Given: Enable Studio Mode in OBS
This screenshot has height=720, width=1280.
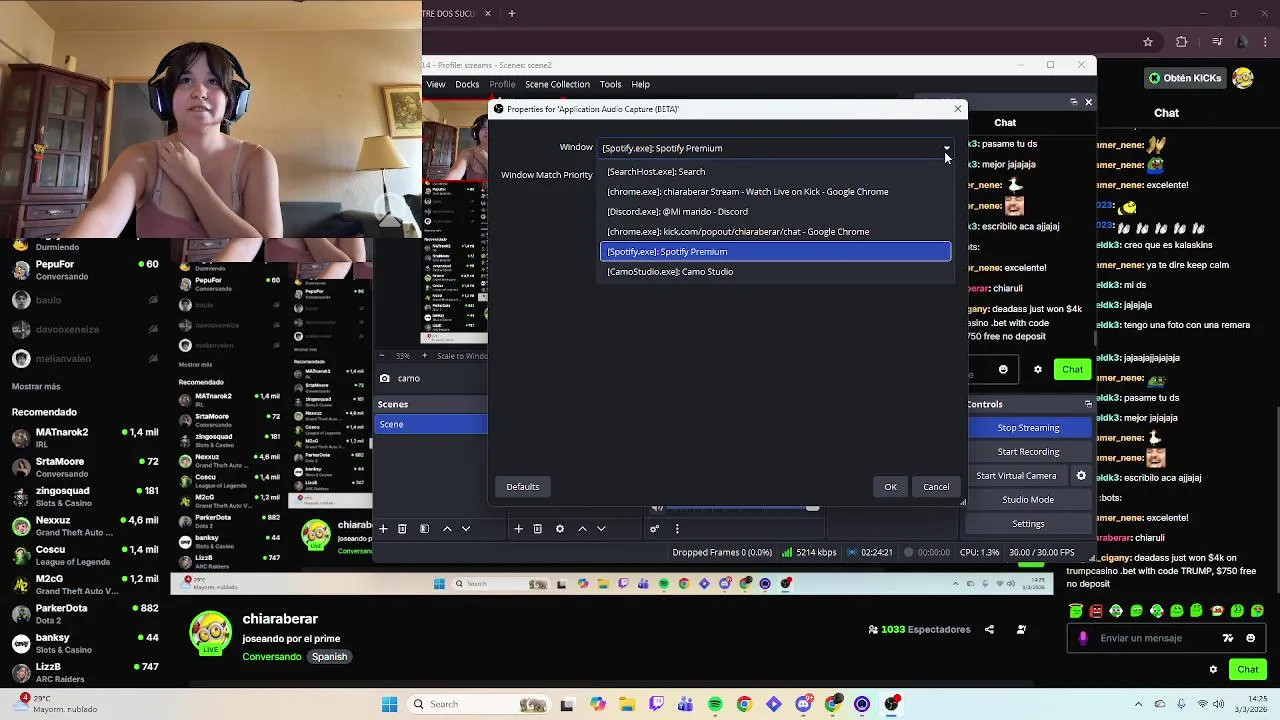Looking at the screenshot, I should [1028, 500].
